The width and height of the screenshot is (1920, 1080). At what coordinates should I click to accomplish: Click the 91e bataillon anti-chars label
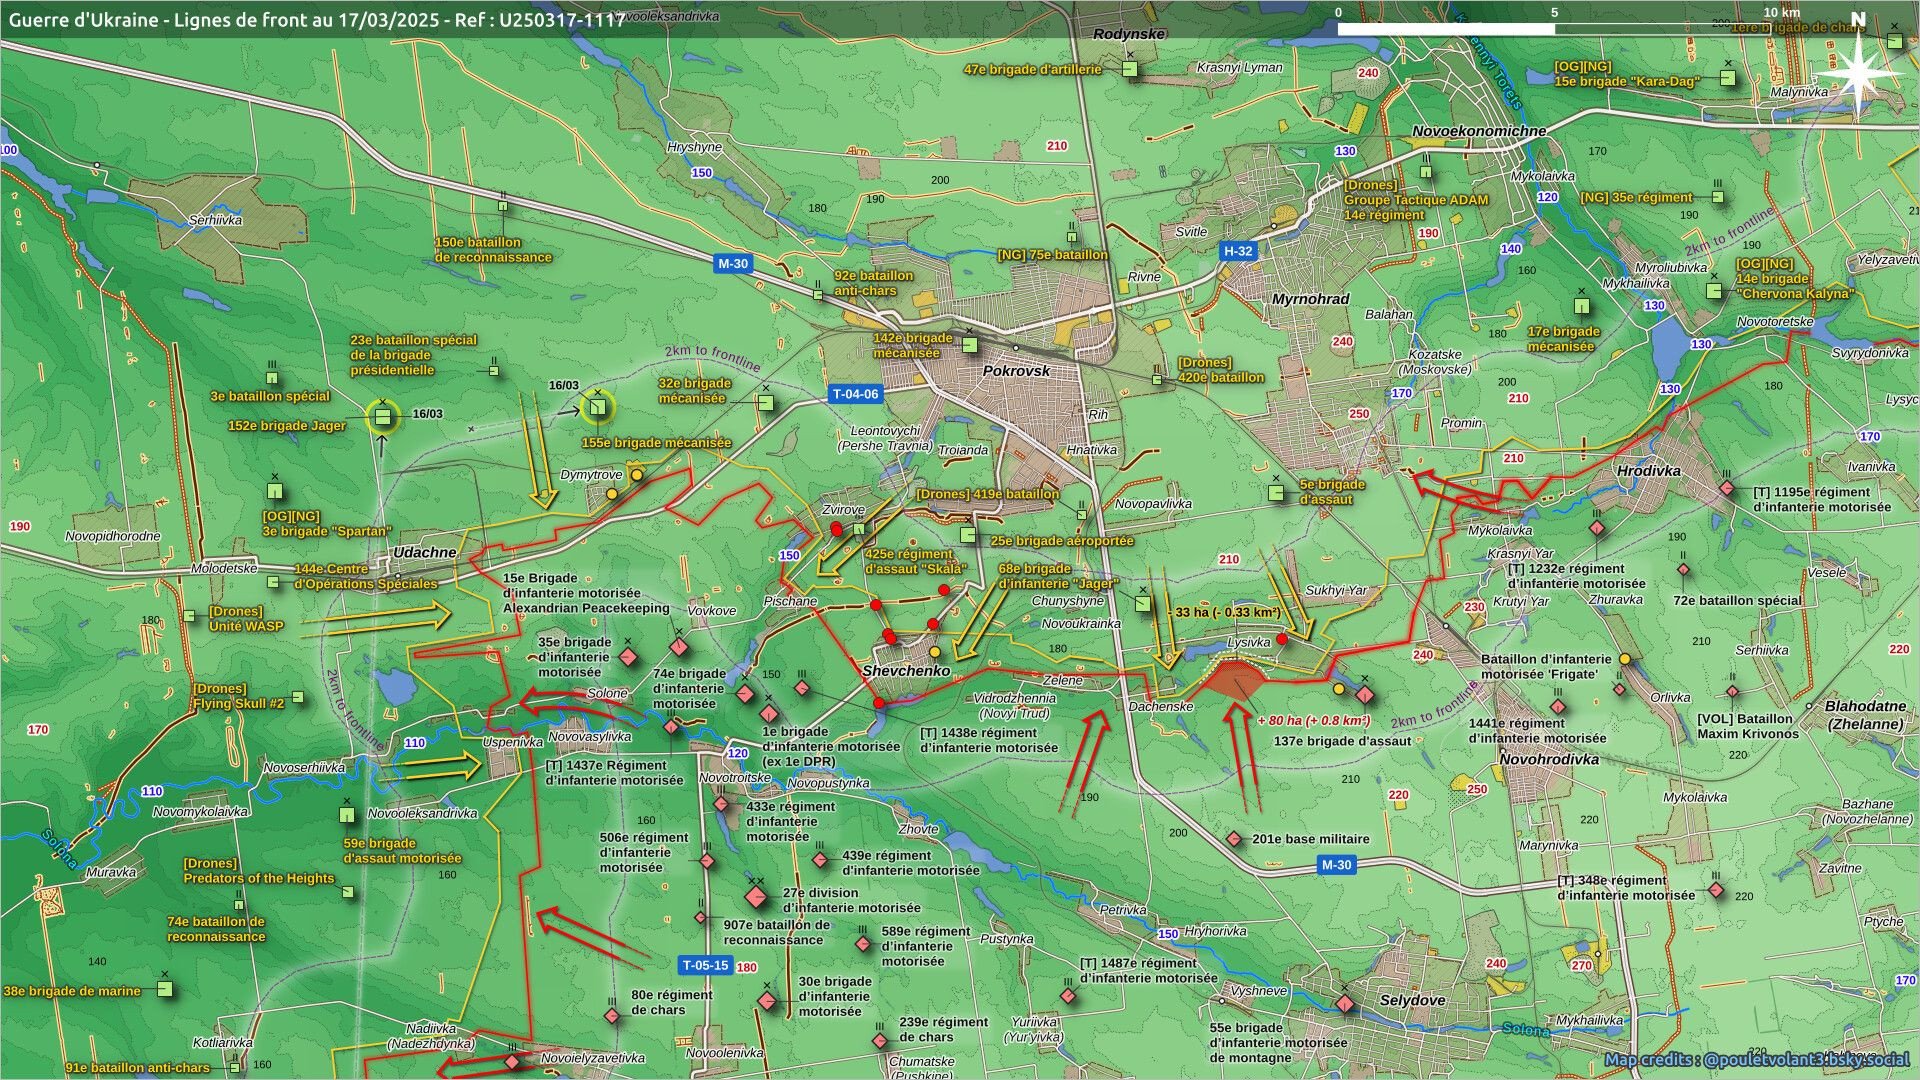[138, 1067]
